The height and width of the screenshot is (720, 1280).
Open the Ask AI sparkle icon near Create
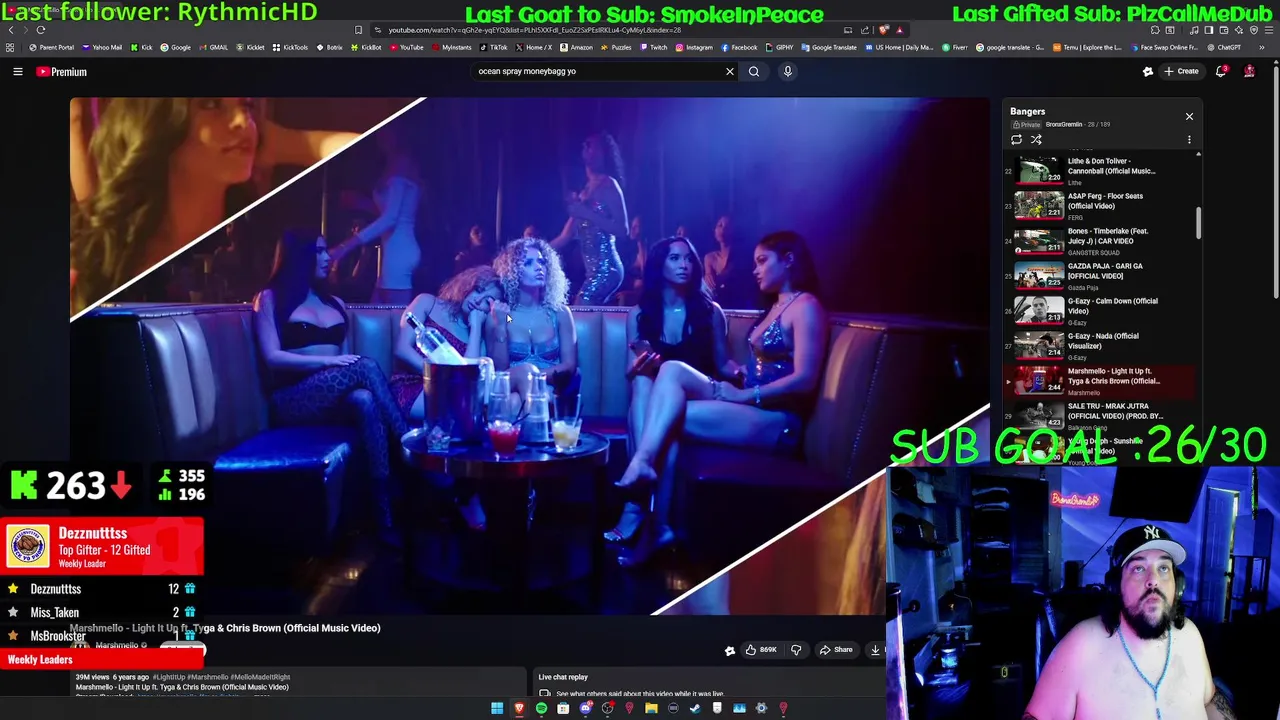coord(1148,71)
